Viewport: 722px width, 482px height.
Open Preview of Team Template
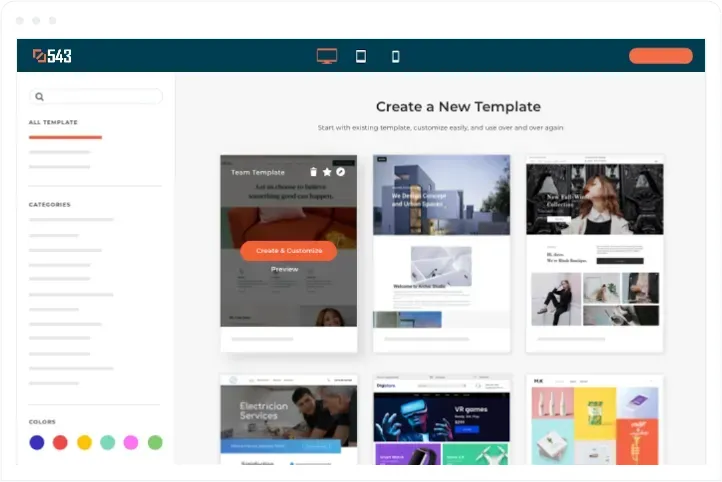tap(285, 269)
